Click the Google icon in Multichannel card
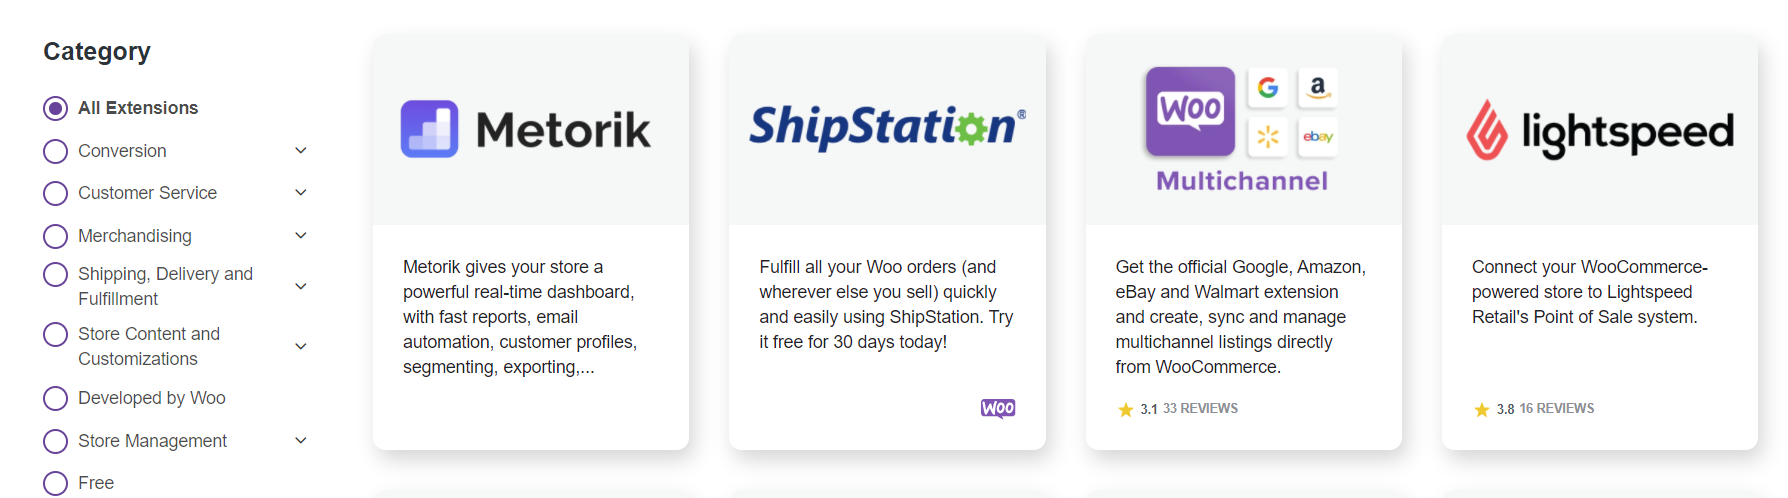Screen dimensions: 1788x498 point(1268,88)
